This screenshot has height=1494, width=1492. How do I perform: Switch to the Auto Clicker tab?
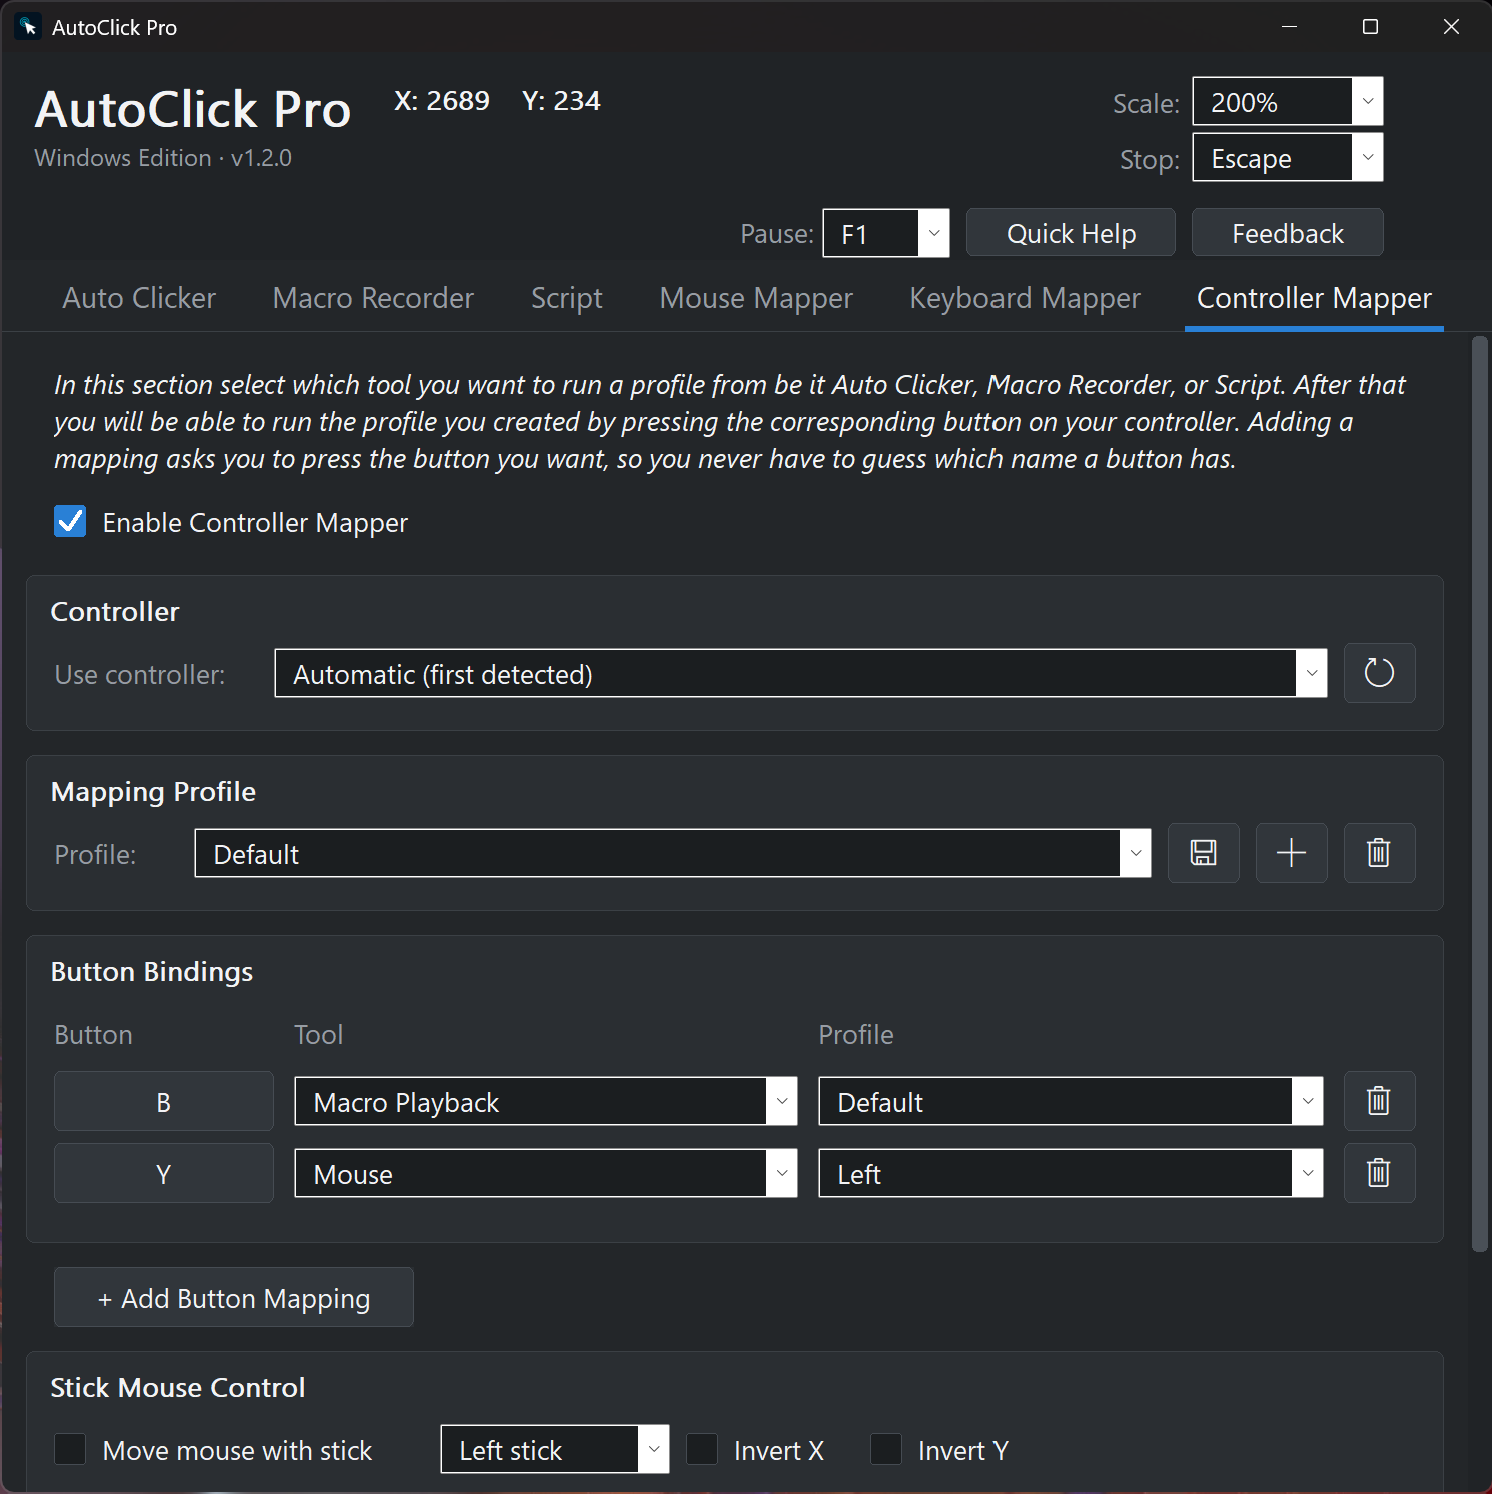139,298
